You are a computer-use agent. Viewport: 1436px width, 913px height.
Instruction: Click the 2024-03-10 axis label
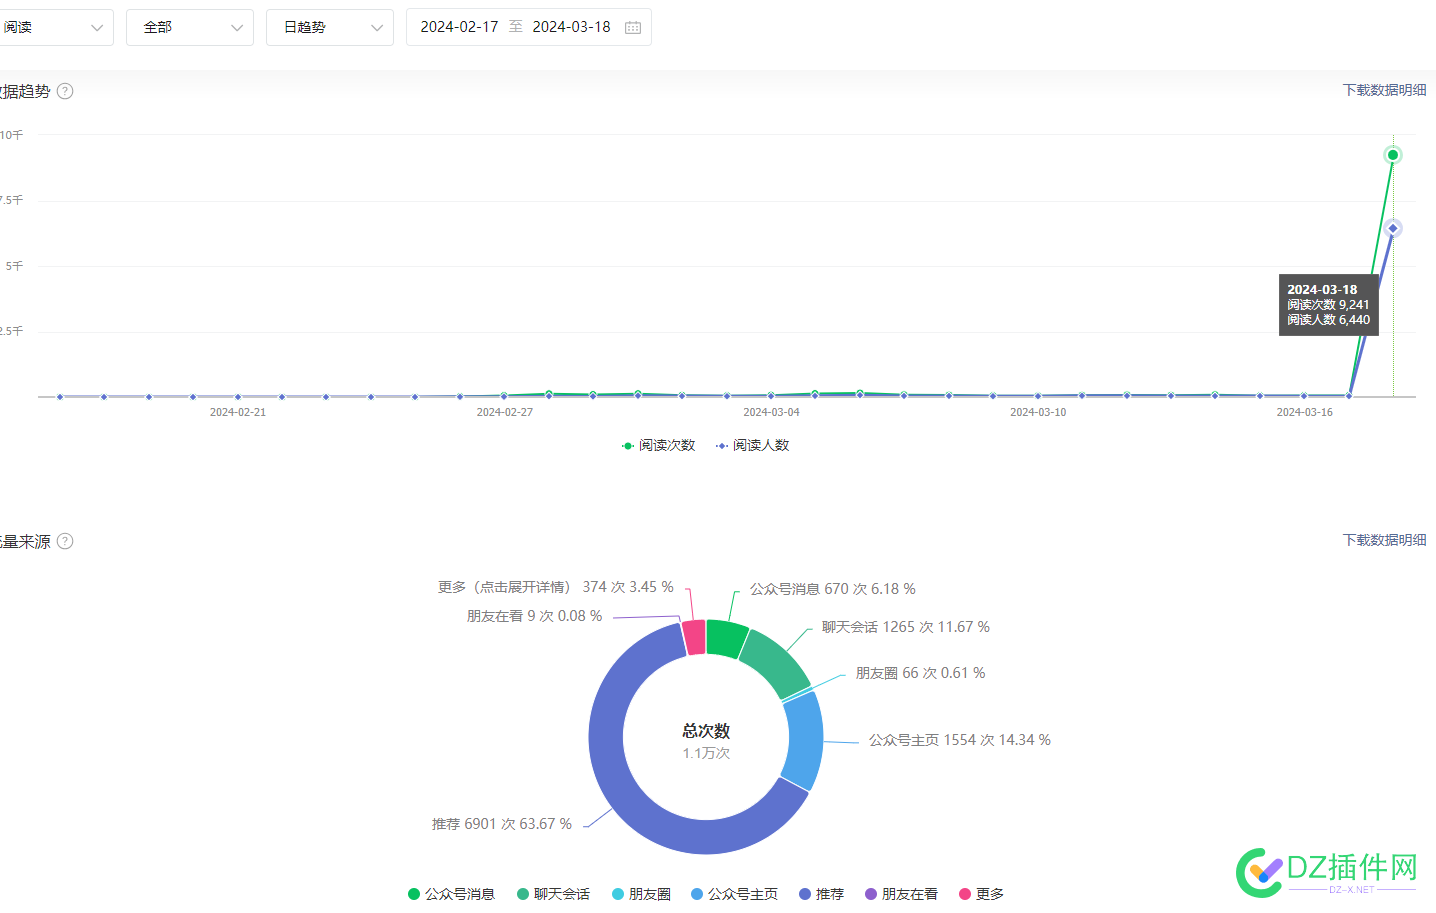coord(1038,412)
